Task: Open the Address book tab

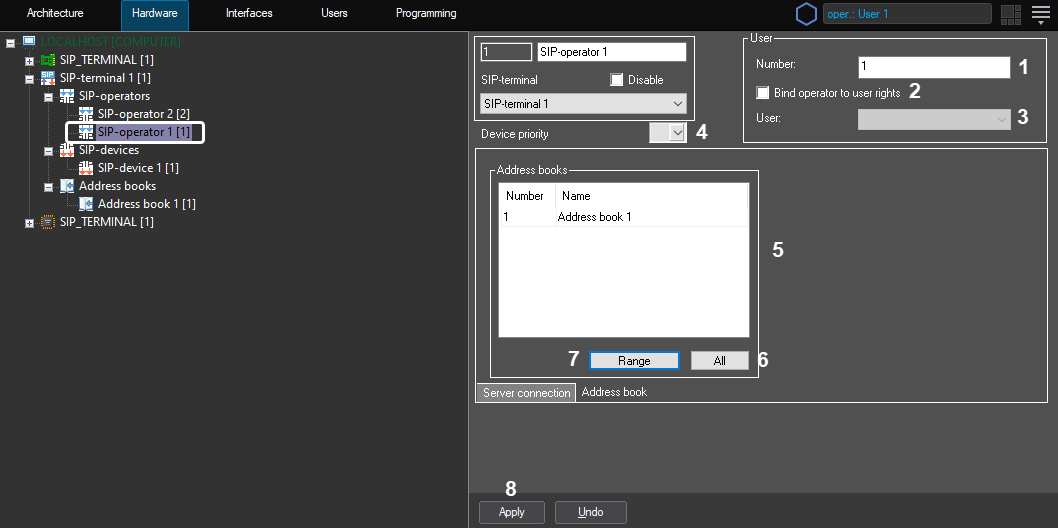Action: (614, 392)
